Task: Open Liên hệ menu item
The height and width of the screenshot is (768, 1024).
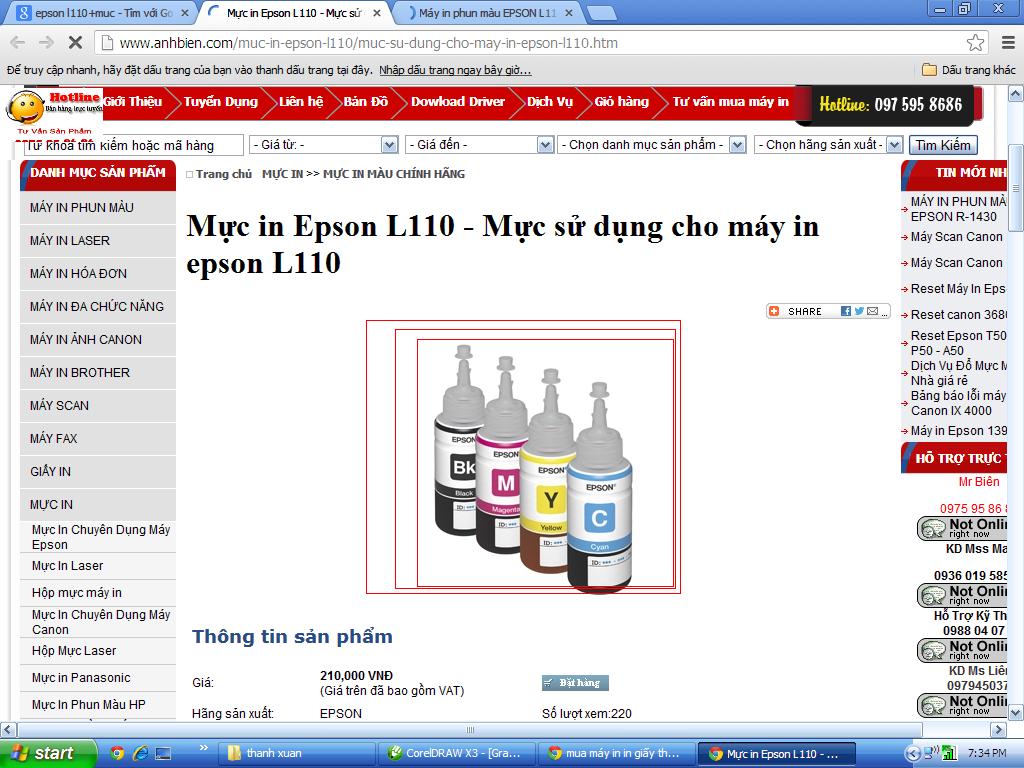Action: [301, 102]
